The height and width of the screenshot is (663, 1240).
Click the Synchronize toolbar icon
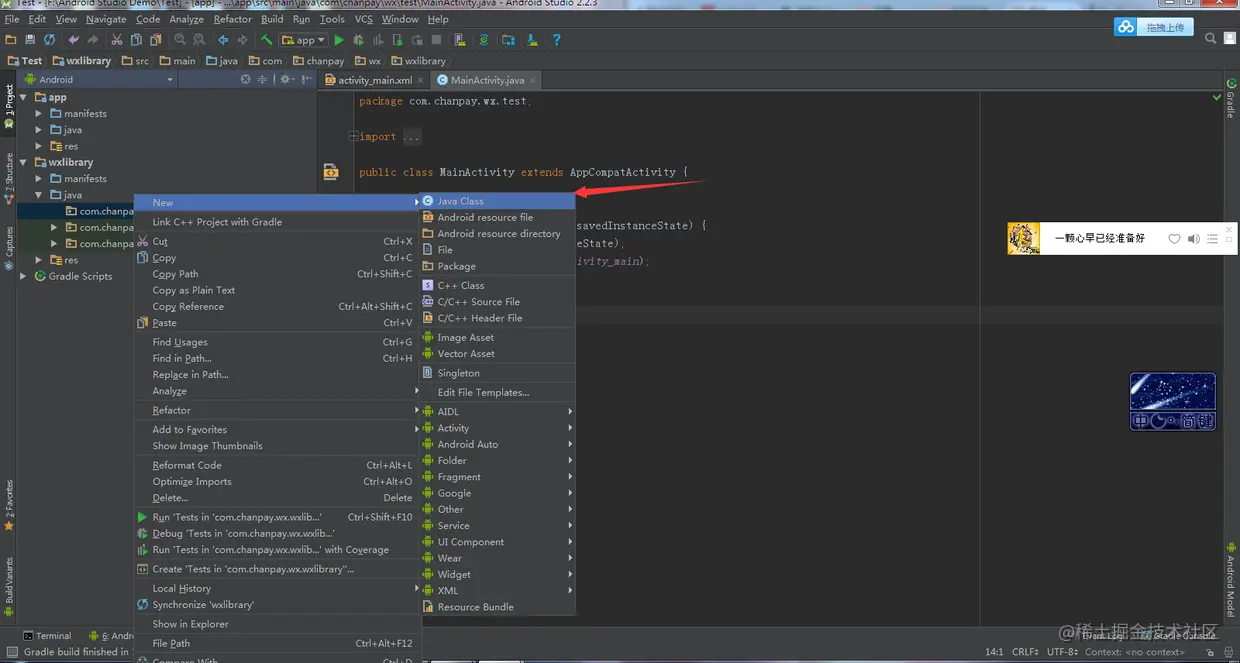49,40
